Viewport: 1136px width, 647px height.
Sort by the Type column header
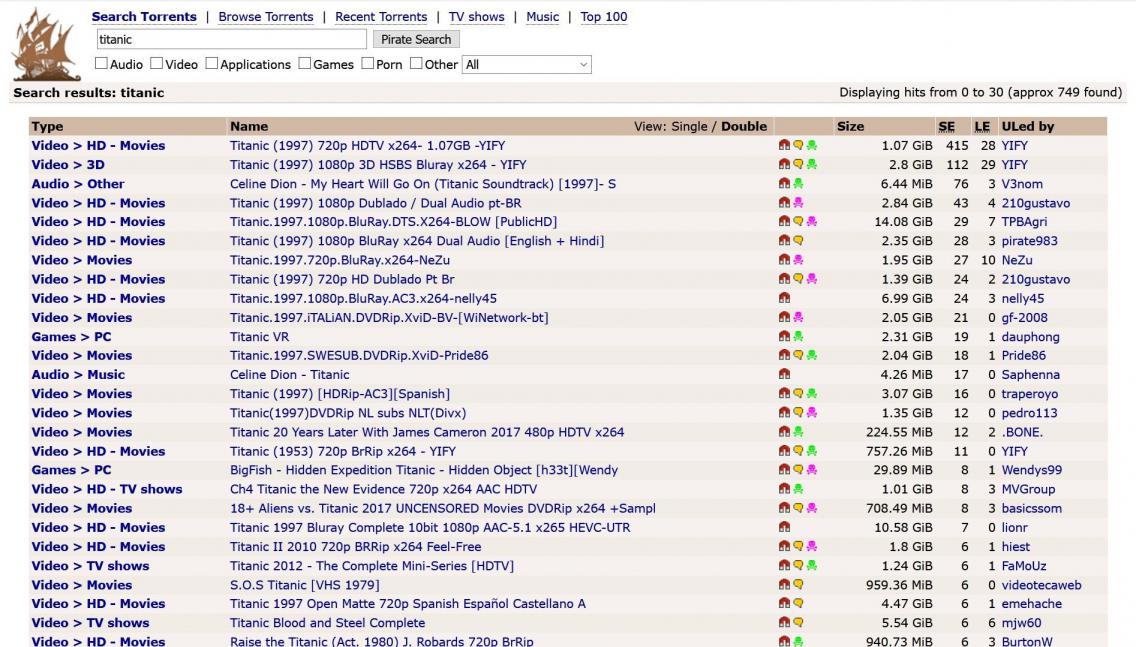coord(47,126)
